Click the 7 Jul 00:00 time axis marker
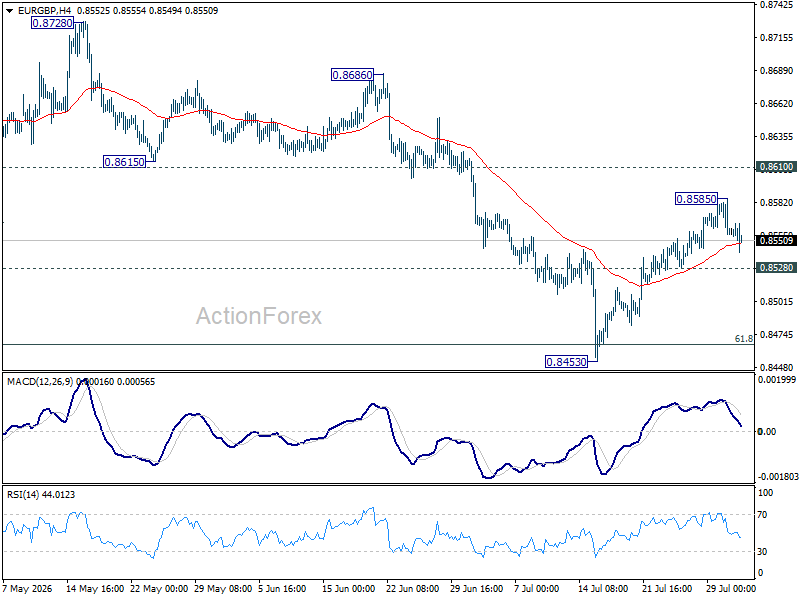 click(536, 589)
